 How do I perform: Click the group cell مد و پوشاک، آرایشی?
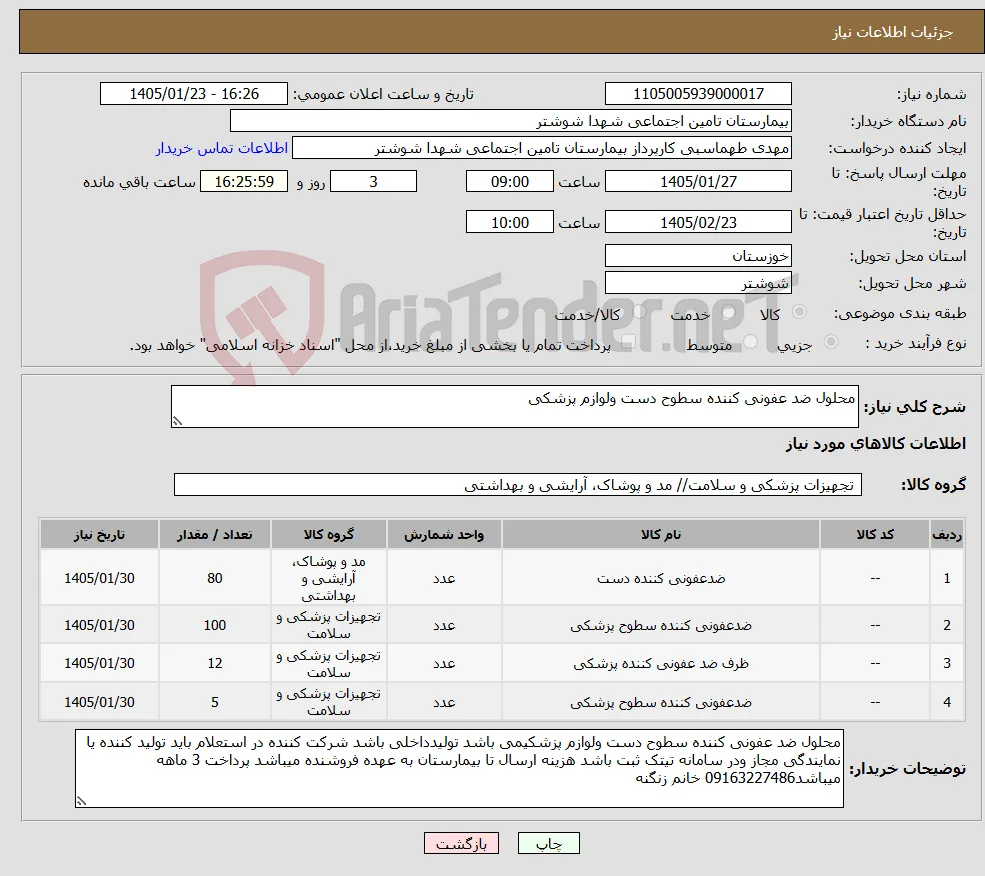[x=329, y=578]
